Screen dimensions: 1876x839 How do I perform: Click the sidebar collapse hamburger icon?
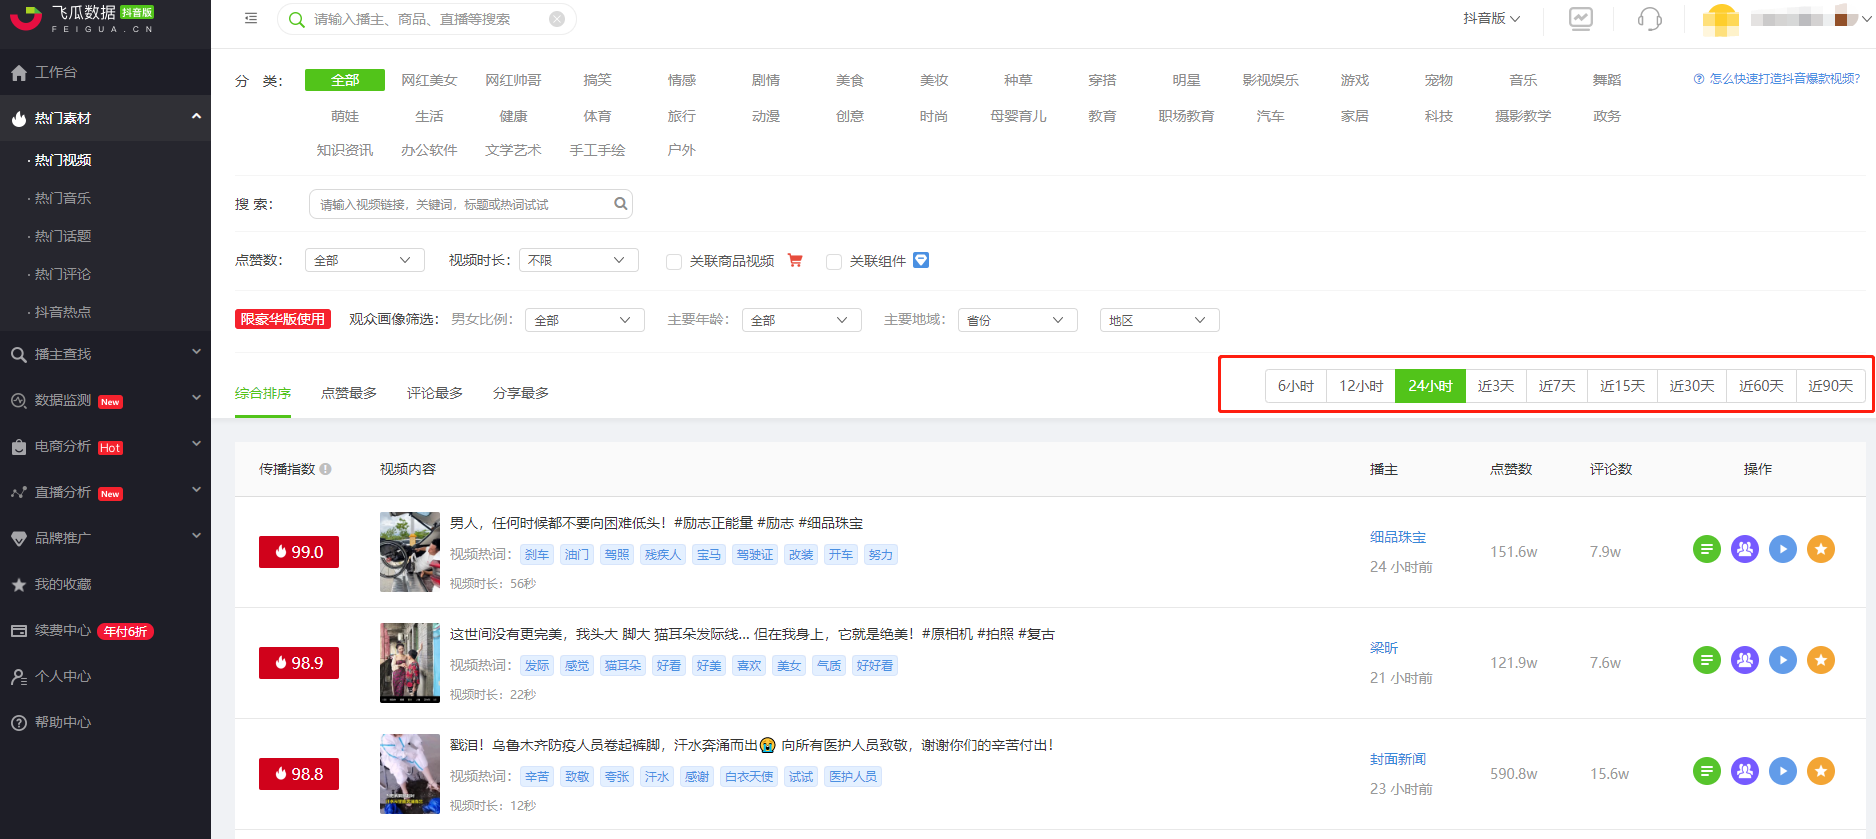click(251, 18)
